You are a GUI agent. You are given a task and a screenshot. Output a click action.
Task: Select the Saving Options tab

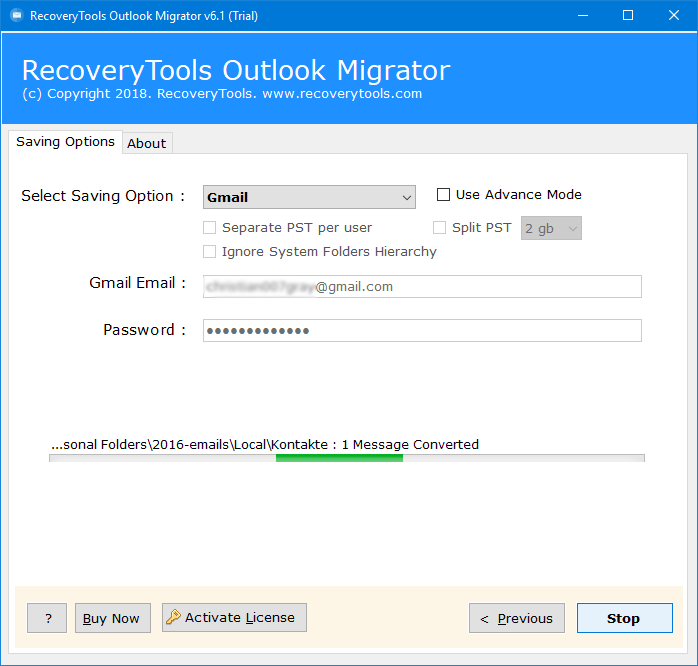pos(65,142)
